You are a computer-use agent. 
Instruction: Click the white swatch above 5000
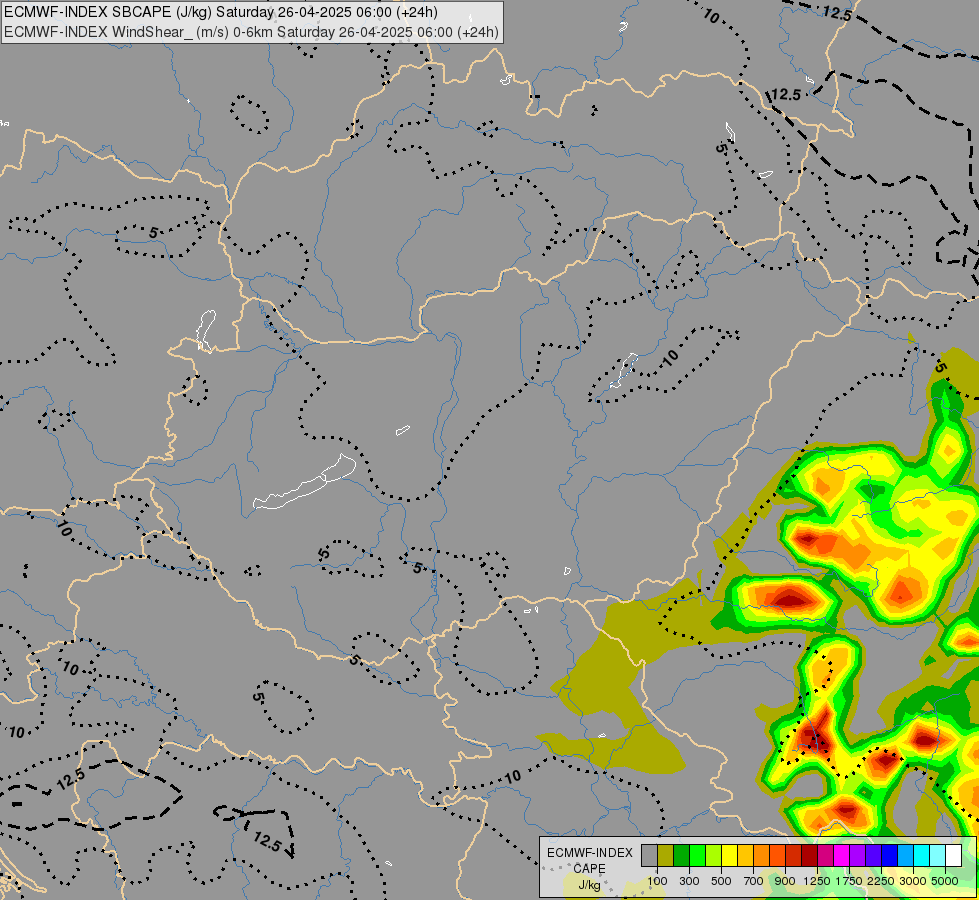(x=953, y=855)
